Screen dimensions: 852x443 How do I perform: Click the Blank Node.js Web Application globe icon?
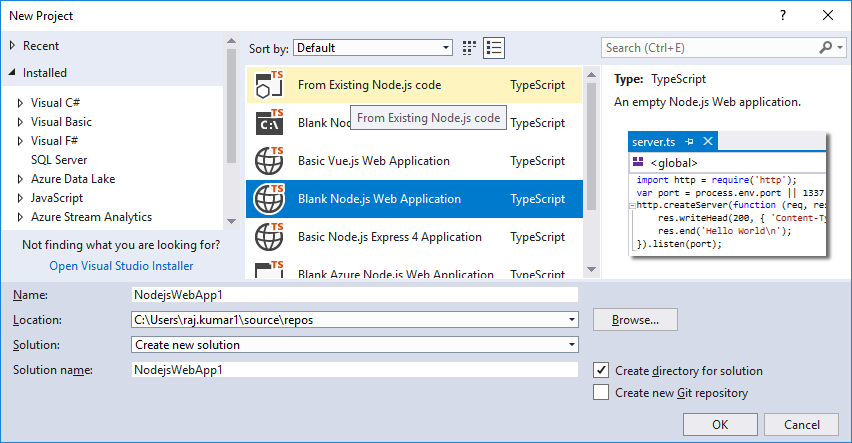(x=269, y=199)
